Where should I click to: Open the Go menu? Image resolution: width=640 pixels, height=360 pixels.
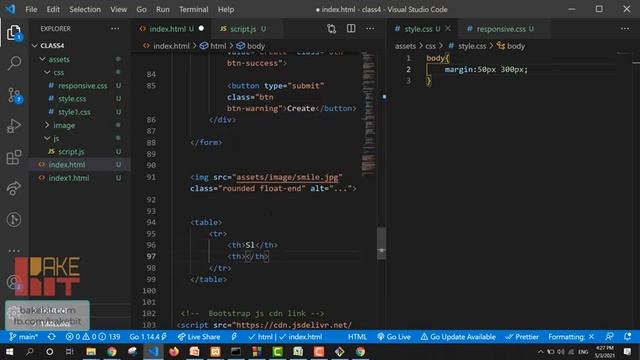141,9
